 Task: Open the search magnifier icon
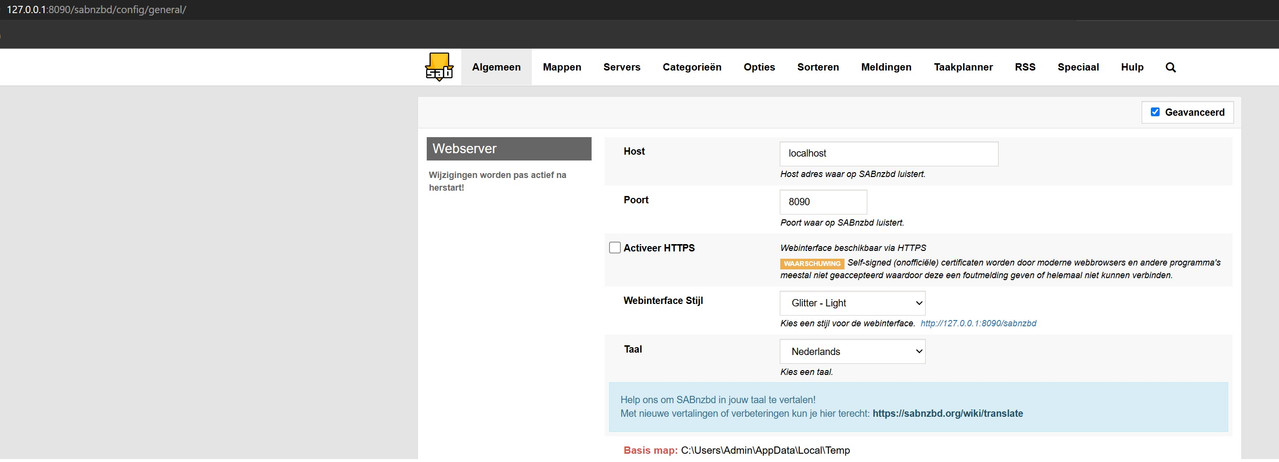coord(1170,67)
